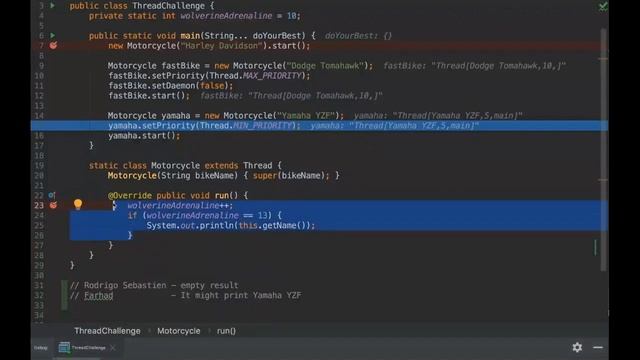Click run() in the breadcrumb bar

(226, 331)
